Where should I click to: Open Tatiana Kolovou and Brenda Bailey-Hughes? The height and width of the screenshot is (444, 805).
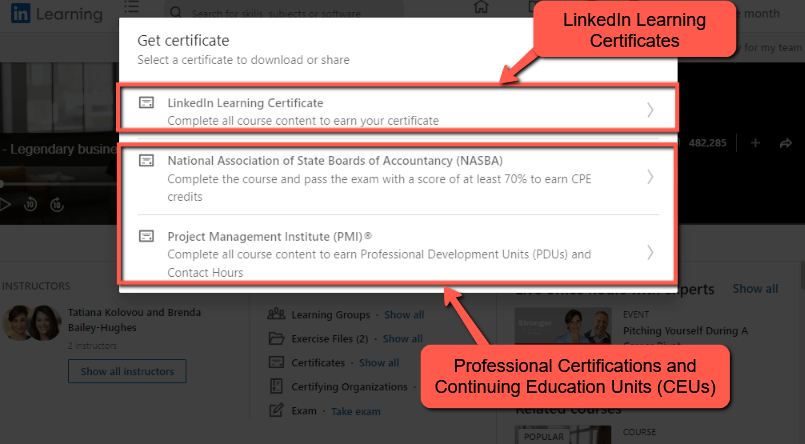(x=134, y=320)
